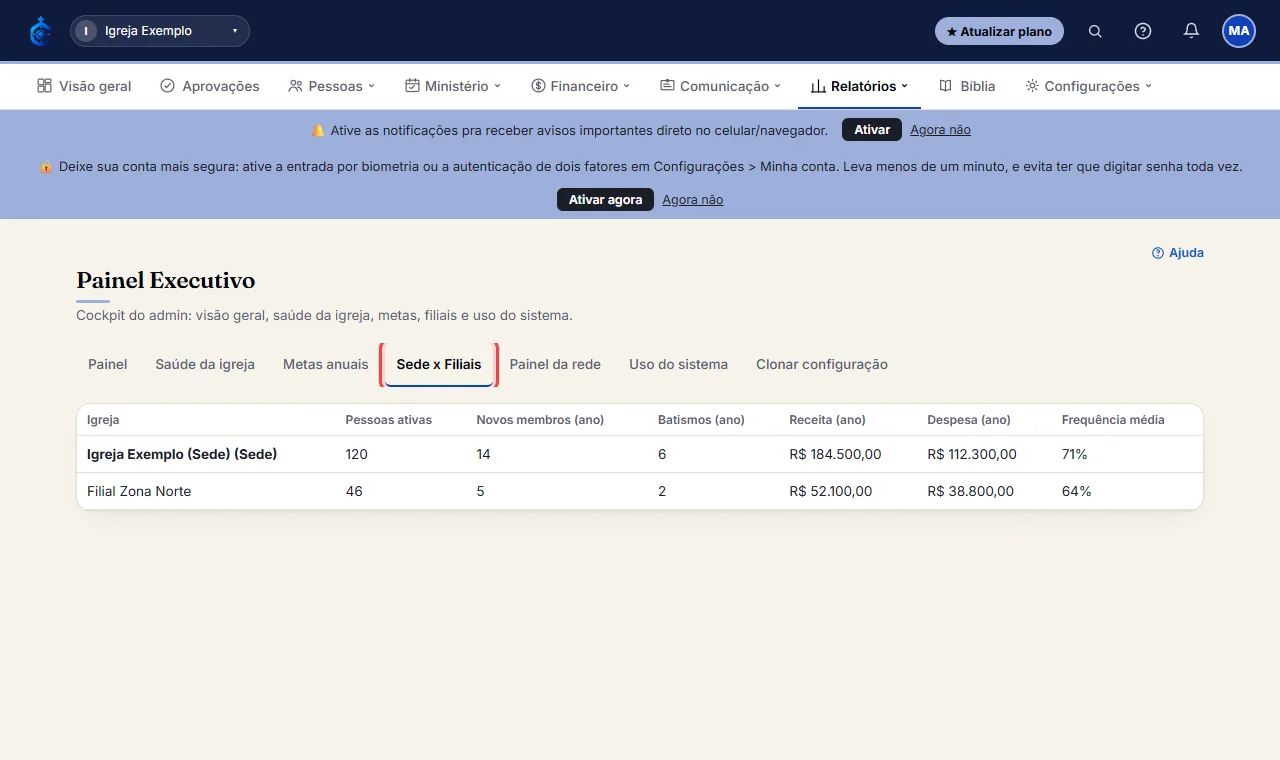Click the Atualizar plano button

999,31
